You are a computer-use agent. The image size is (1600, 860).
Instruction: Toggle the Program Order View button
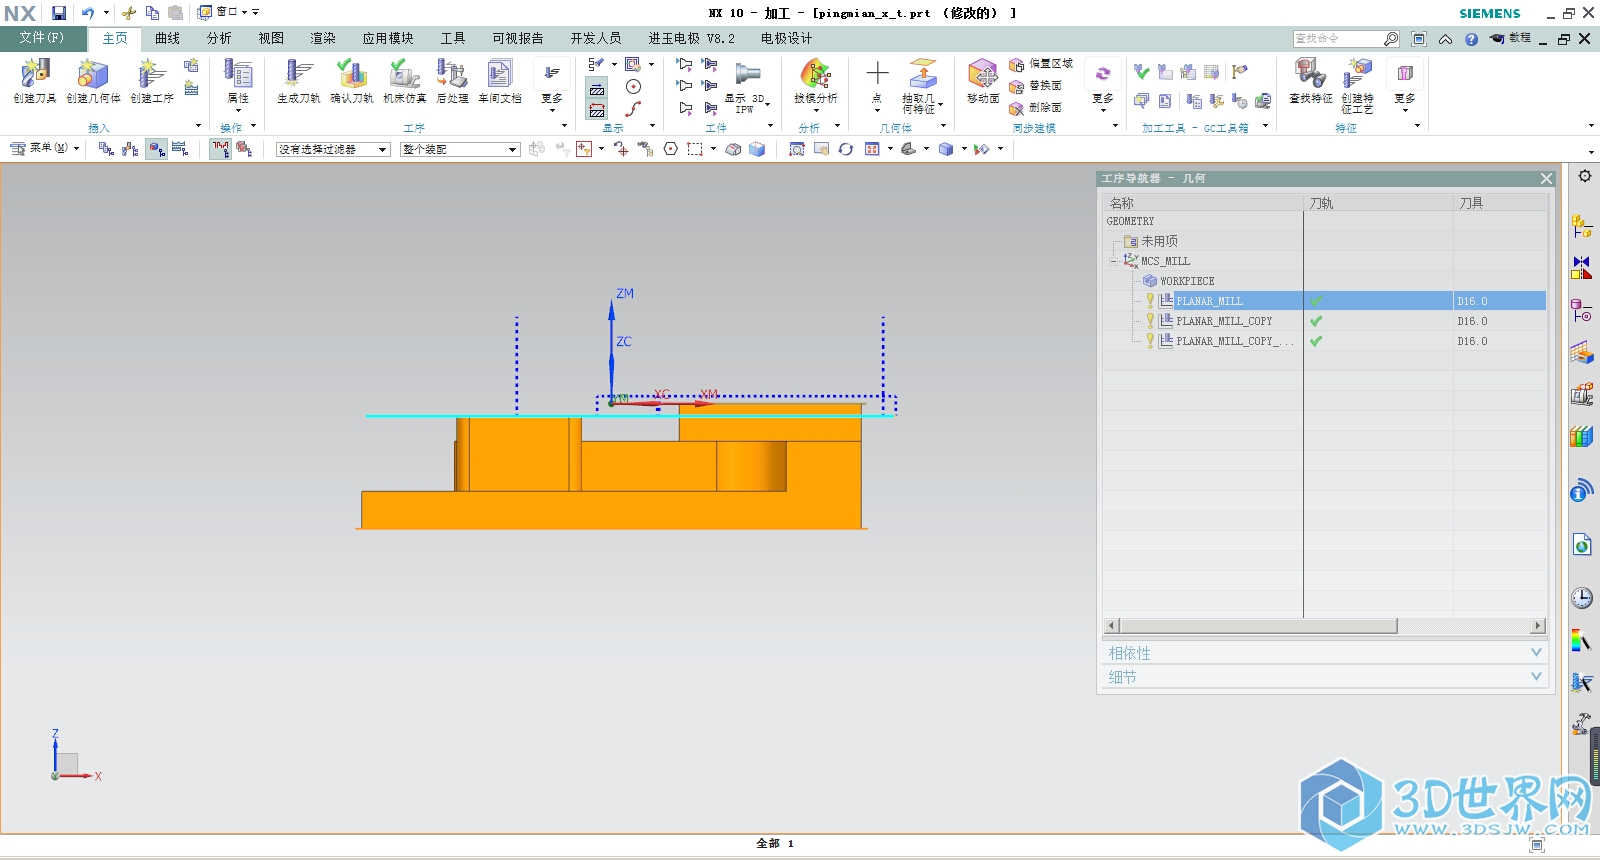click(x=106, y=149)
